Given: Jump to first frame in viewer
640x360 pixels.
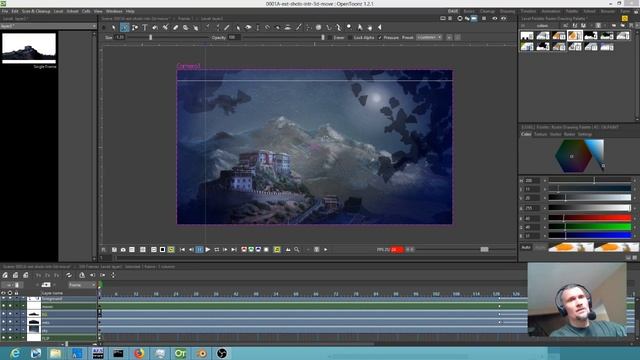Looking at the screenshot, I should click(182, 249).
